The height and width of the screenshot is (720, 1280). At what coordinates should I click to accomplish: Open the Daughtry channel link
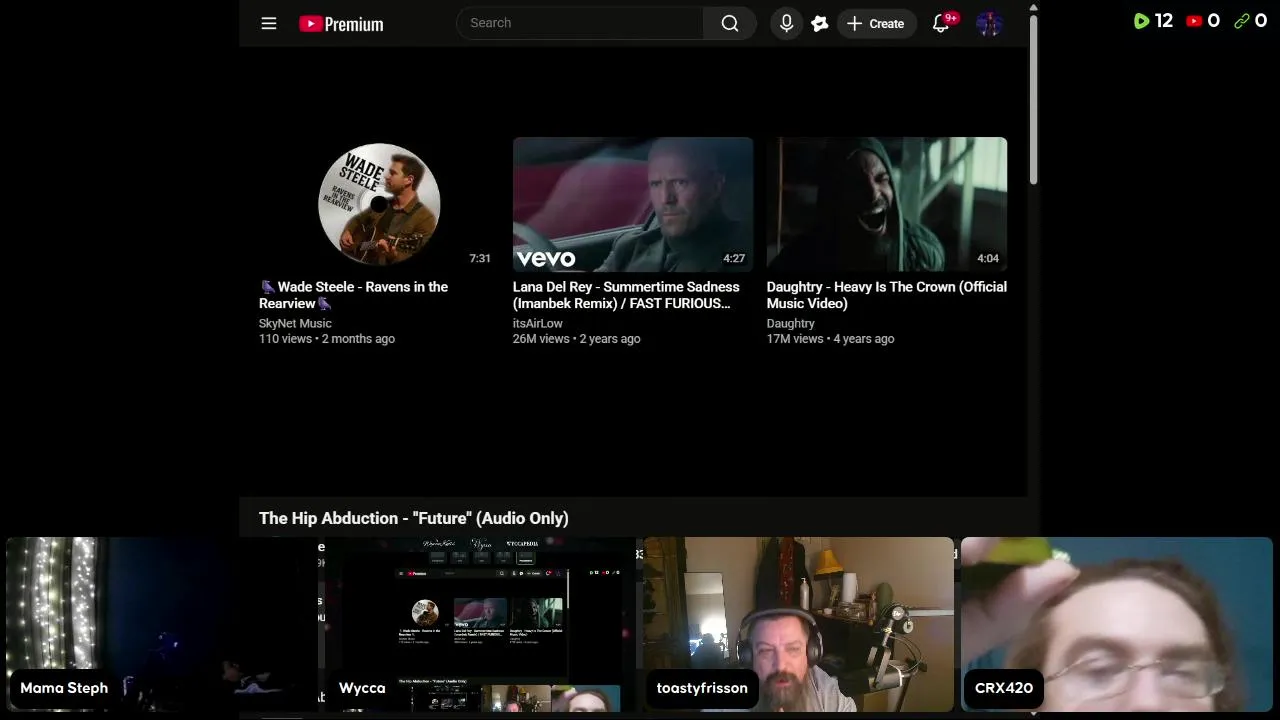tap(791, 323)
